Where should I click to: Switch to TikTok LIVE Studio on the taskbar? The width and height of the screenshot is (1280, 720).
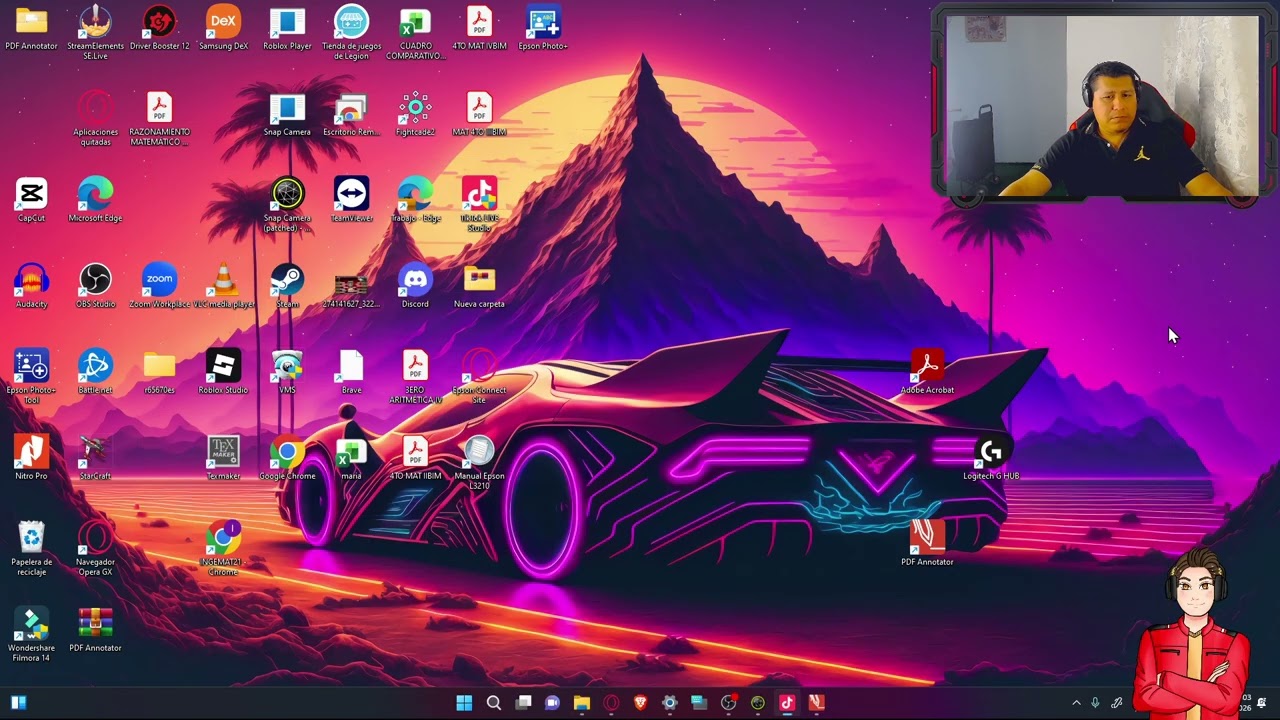787,703
